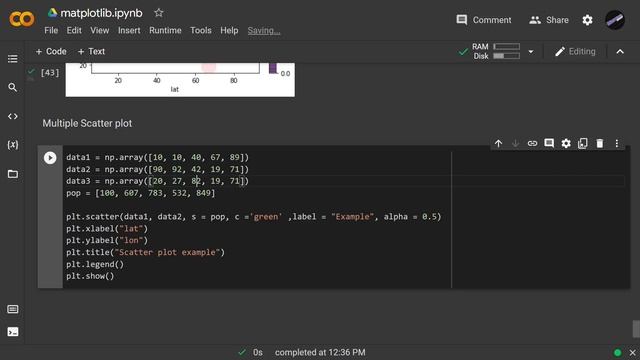Click the plt.xlabel("lat") line
Image resolution: width=640 pixels, height=360 pixels.
[x=107, y=229]
